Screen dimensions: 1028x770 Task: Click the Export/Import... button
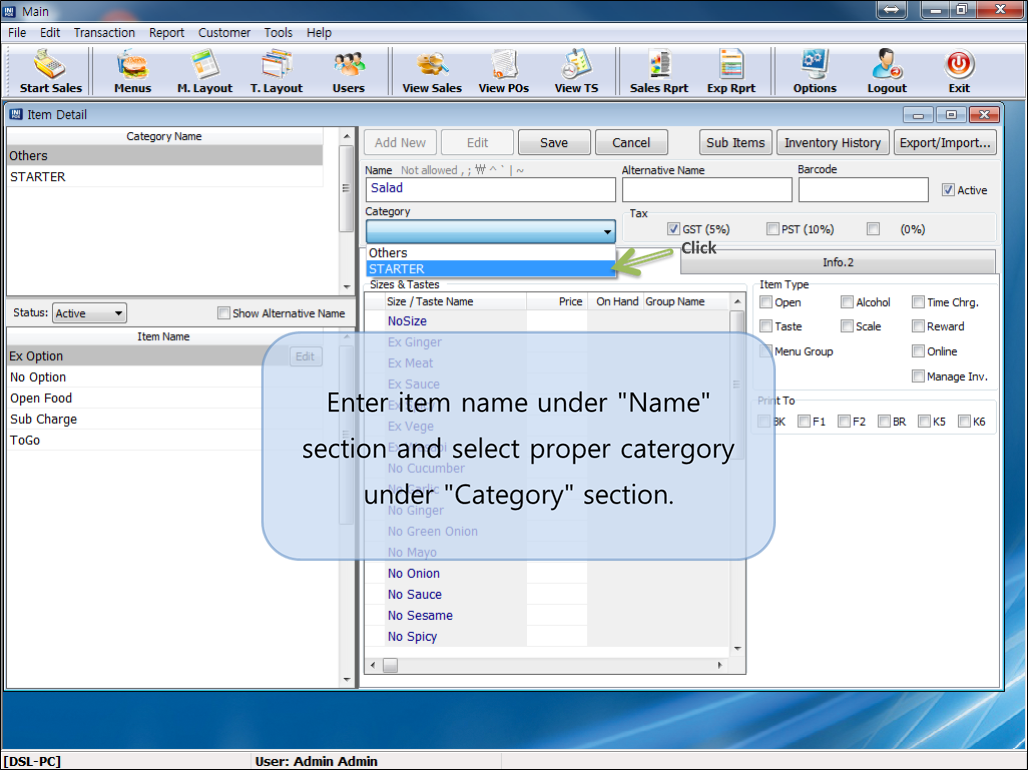pos(945,142)
